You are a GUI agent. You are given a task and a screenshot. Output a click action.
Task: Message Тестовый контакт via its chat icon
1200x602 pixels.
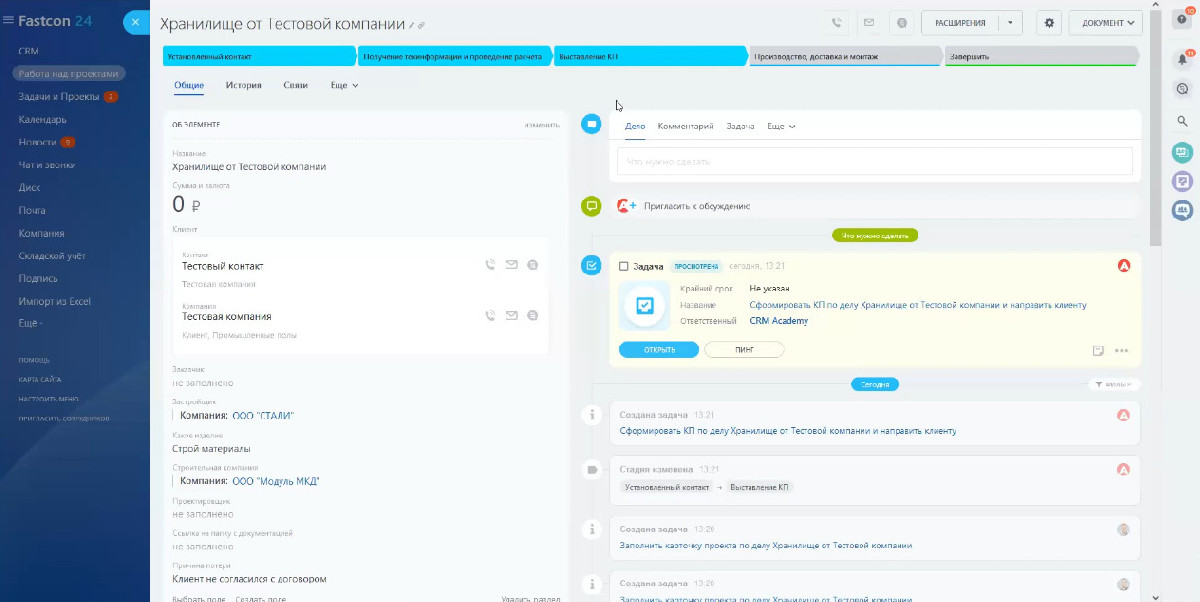[x=532, y=265]
